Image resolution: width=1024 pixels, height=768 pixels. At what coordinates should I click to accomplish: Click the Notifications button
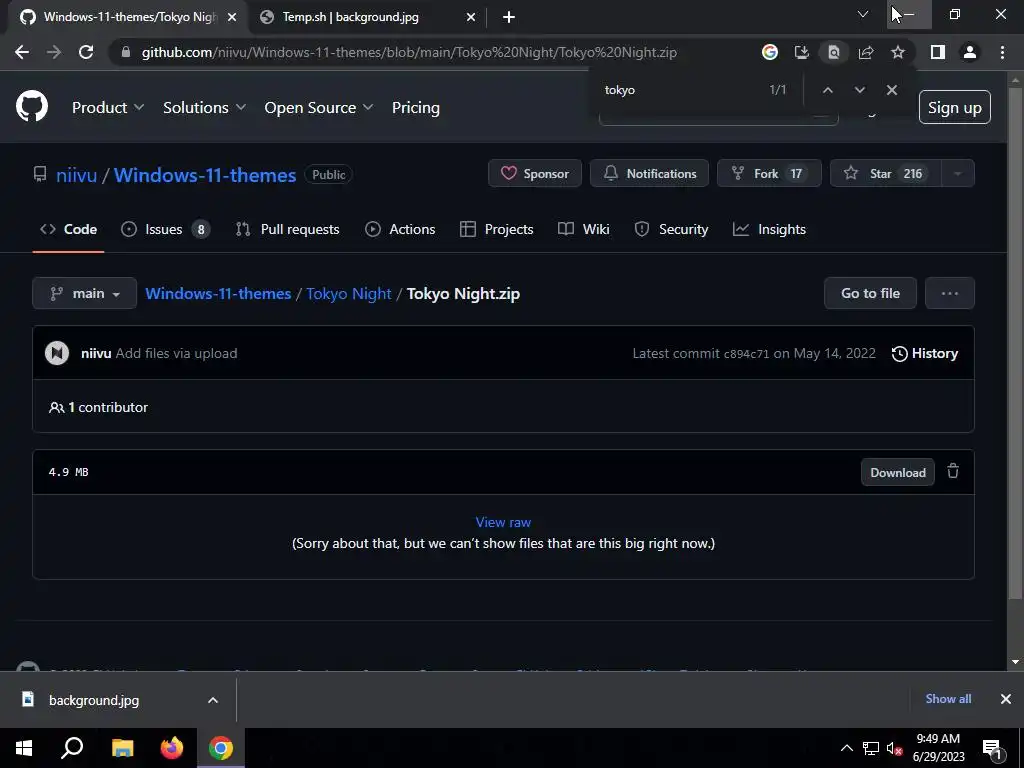(649, 174)
